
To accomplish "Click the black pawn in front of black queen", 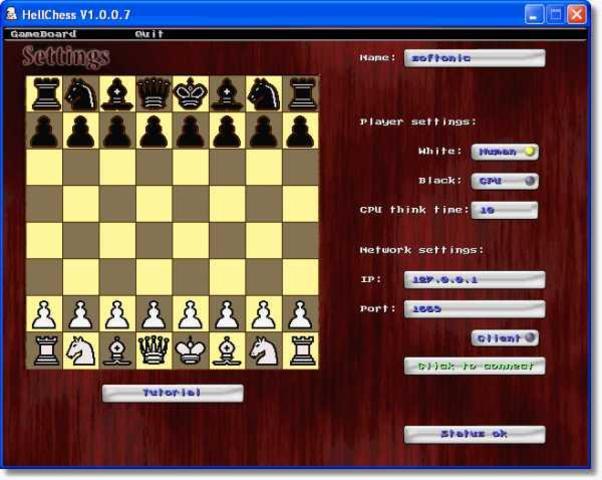I will 154,131.
